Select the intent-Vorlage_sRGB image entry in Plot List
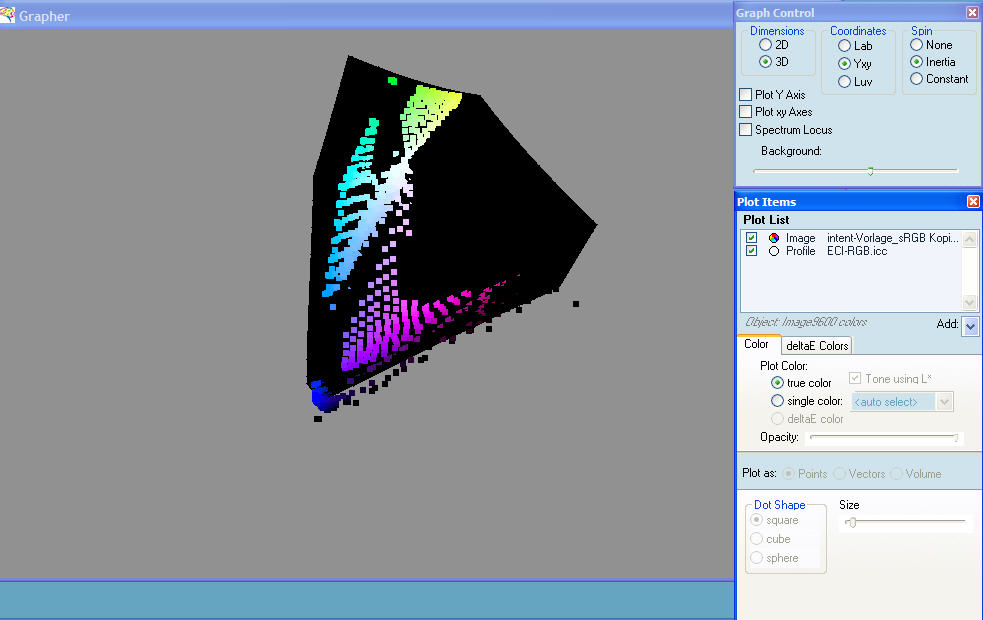The image size is (983, 620). (x=892, y=238)
